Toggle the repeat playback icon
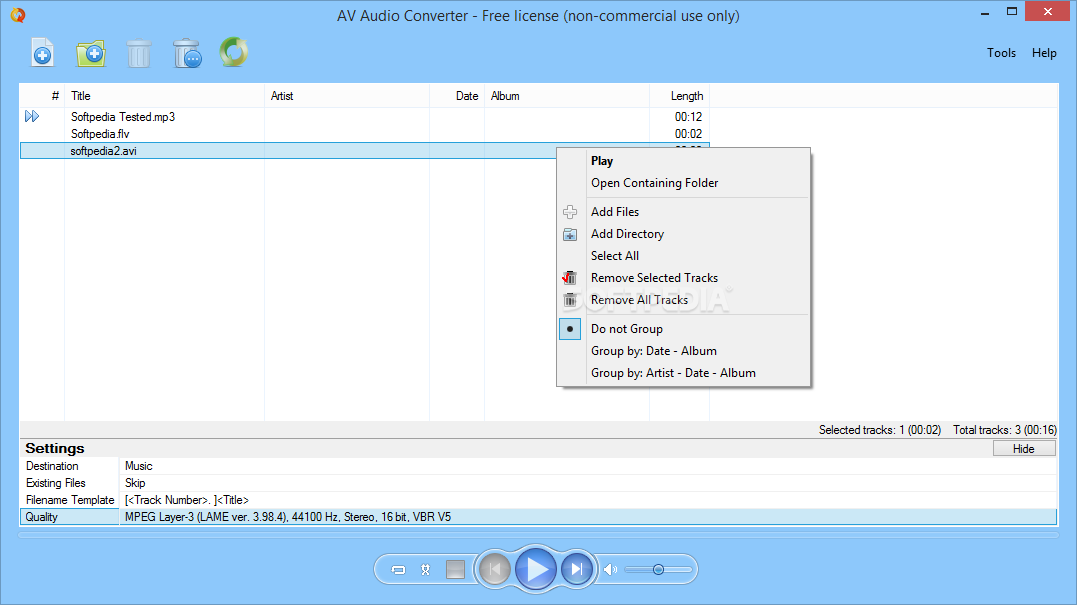 (x=398, y=569)
